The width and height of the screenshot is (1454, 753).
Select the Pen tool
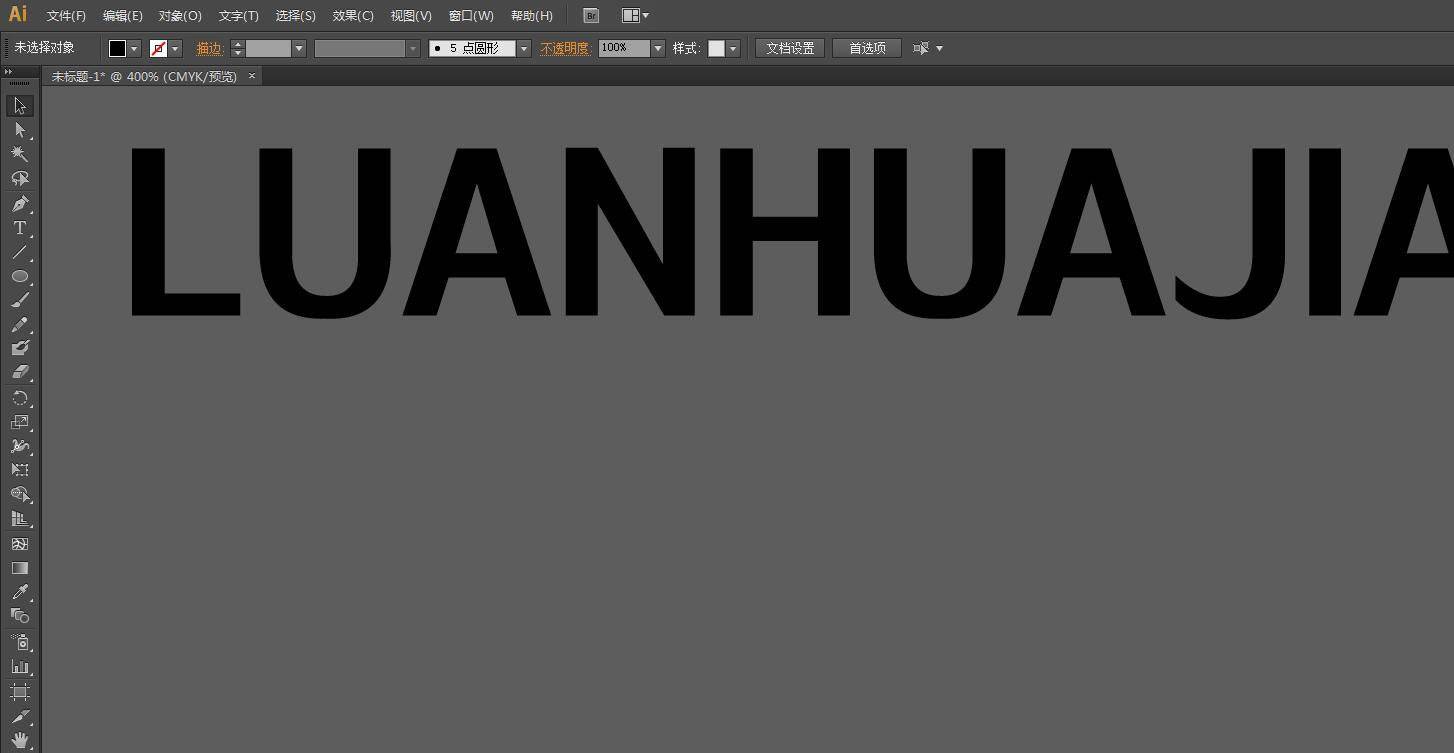19,204
